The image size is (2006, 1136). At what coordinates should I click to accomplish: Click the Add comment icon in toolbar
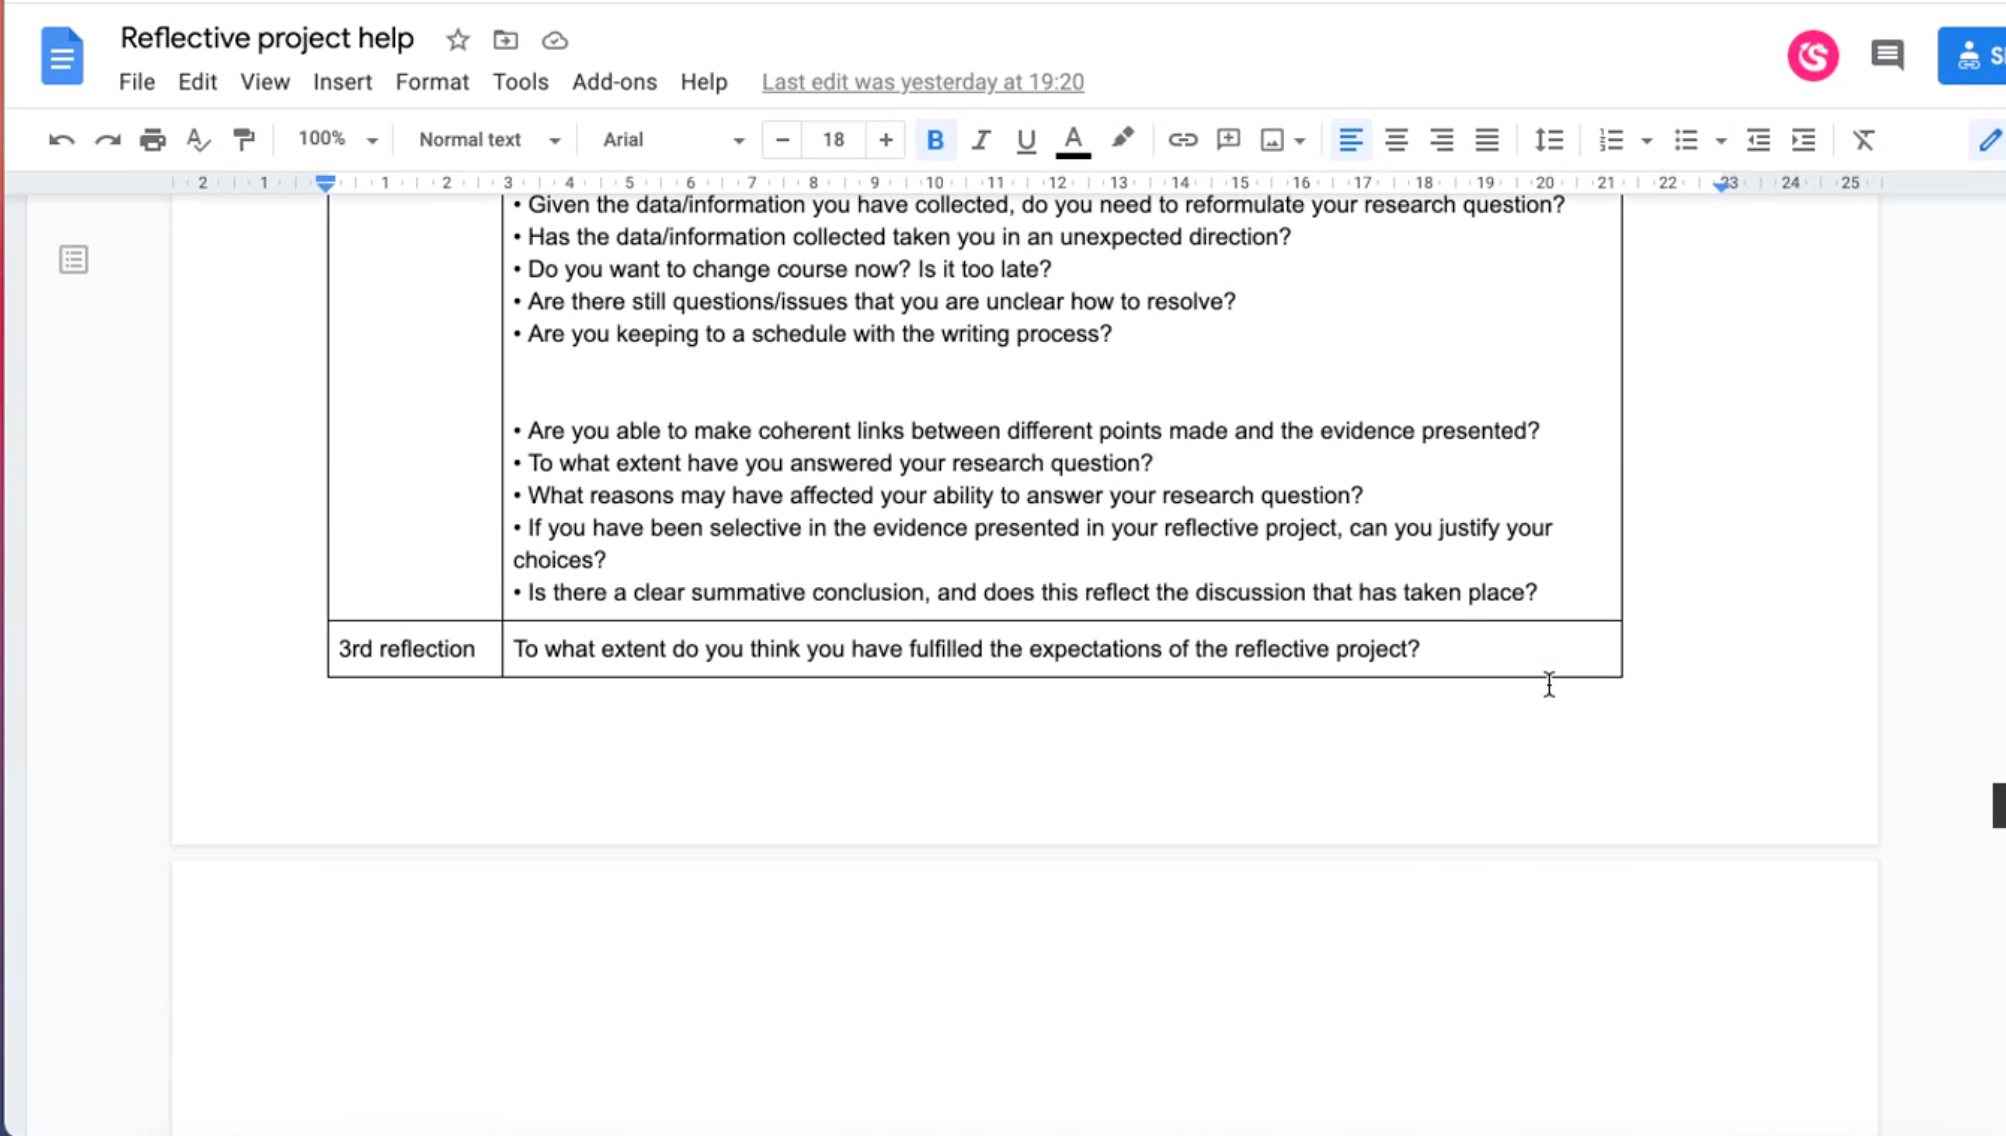point(1228,140)
